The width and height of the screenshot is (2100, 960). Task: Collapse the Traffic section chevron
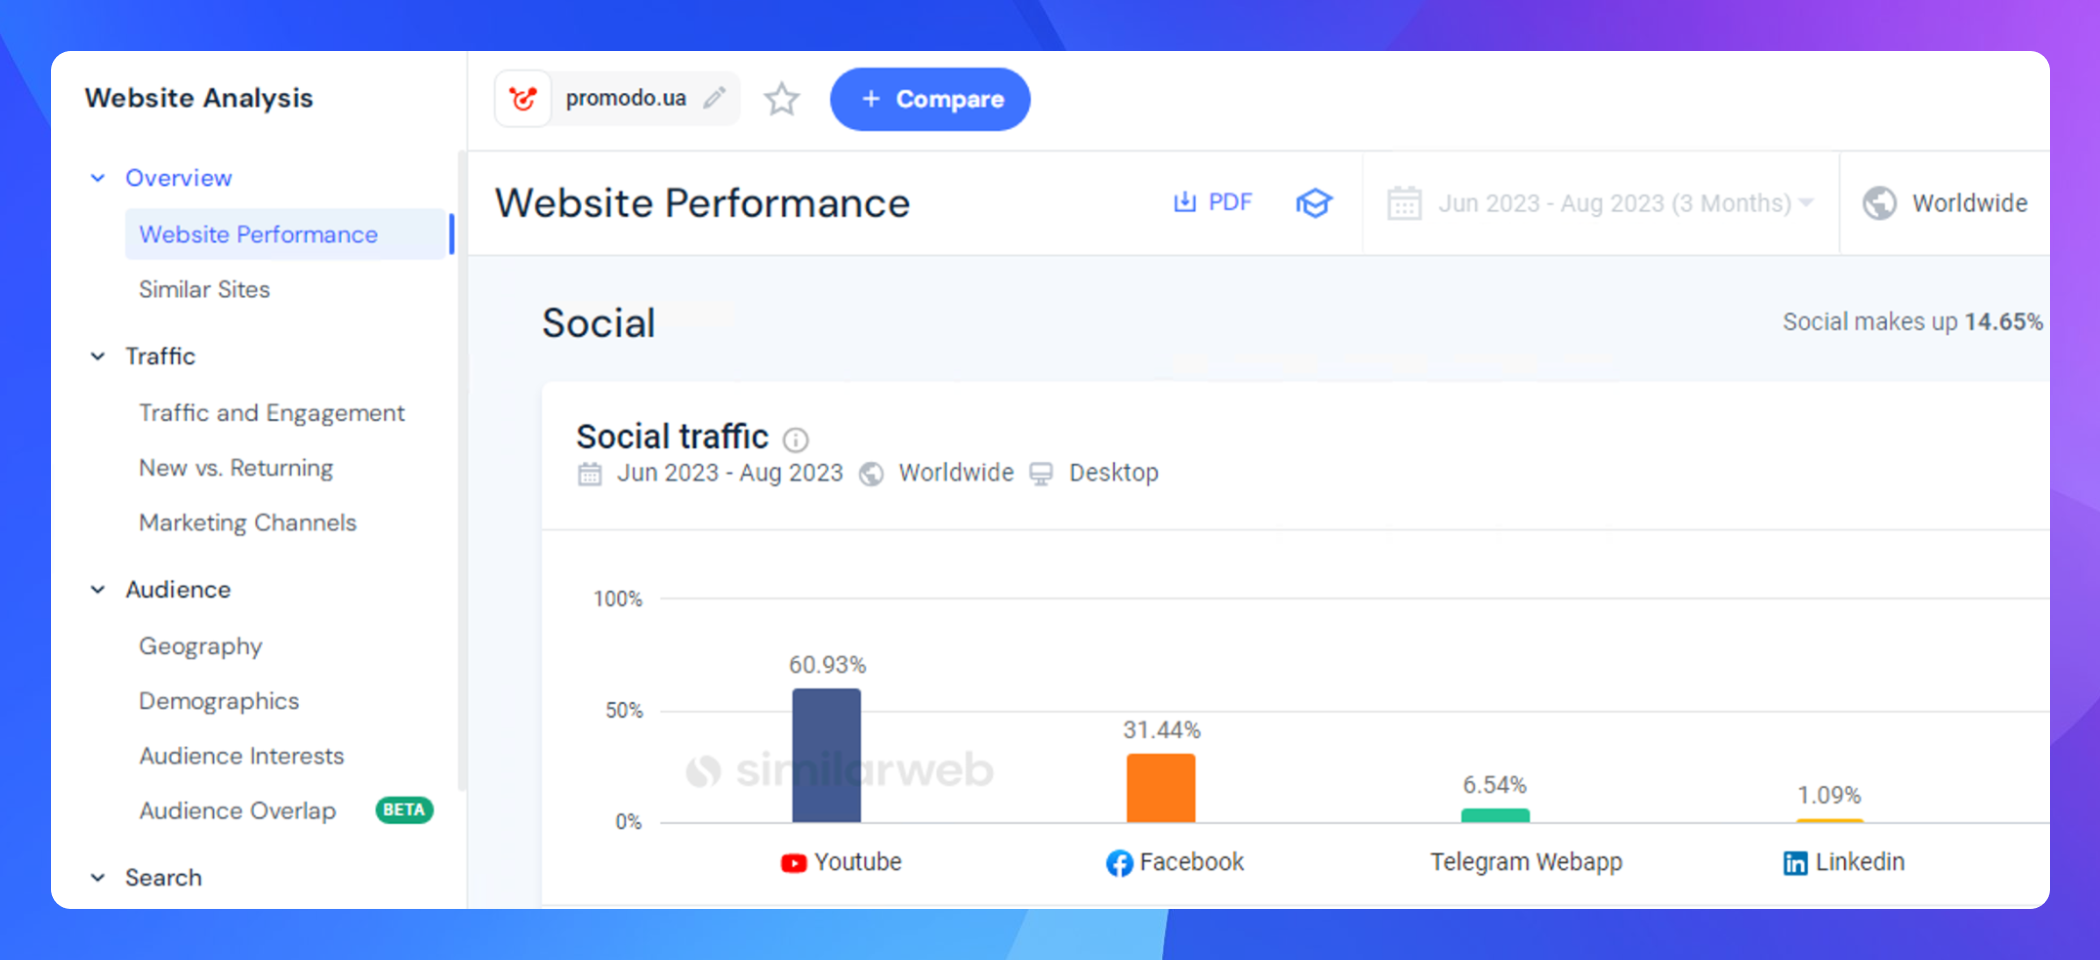(x=98, y=356)
